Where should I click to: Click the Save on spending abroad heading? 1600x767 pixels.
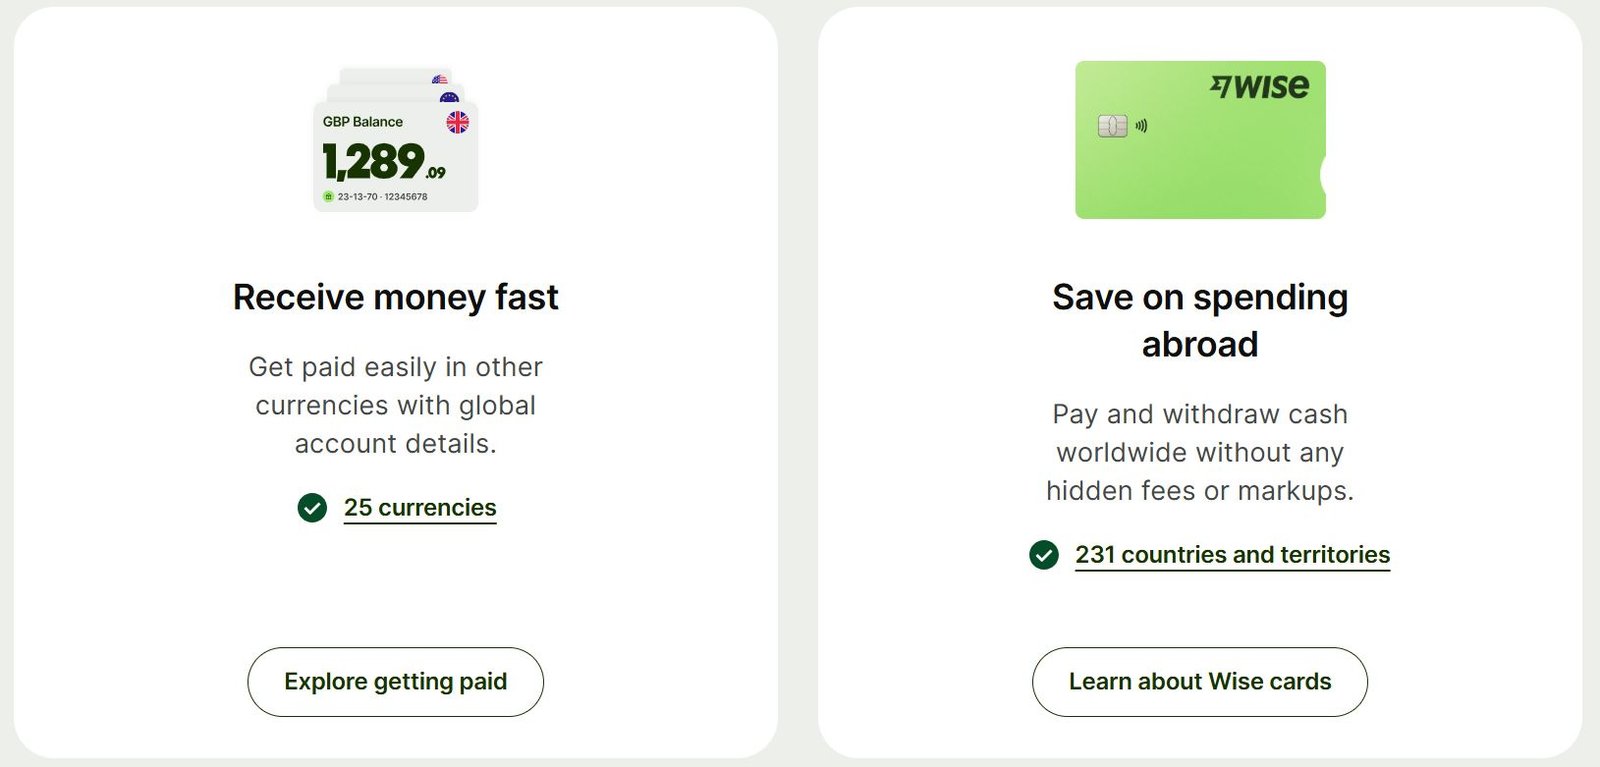coord(1200,320)
